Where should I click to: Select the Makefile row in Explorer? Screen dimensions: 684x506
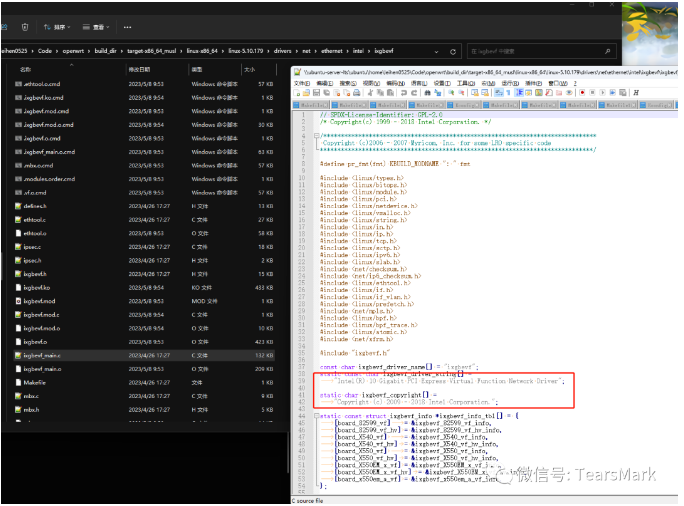144,383
